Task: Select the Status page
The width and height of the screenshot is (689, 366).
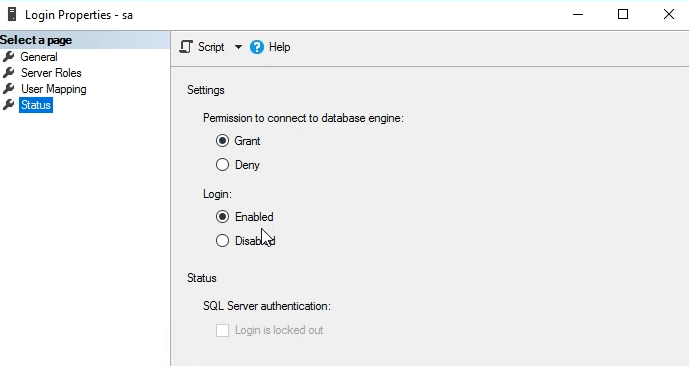Action: coord(36,105)
